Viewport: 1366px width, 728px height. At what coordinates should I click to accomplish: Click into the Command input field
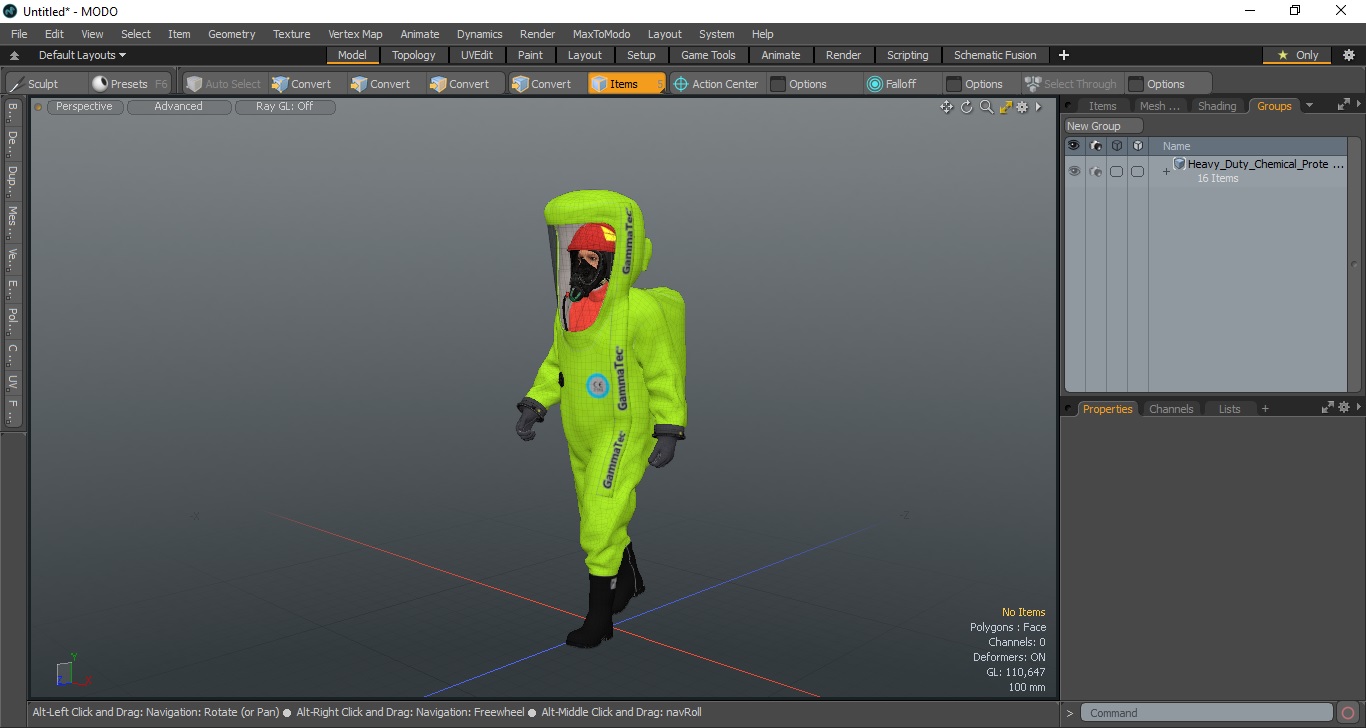click(1207, 713)
